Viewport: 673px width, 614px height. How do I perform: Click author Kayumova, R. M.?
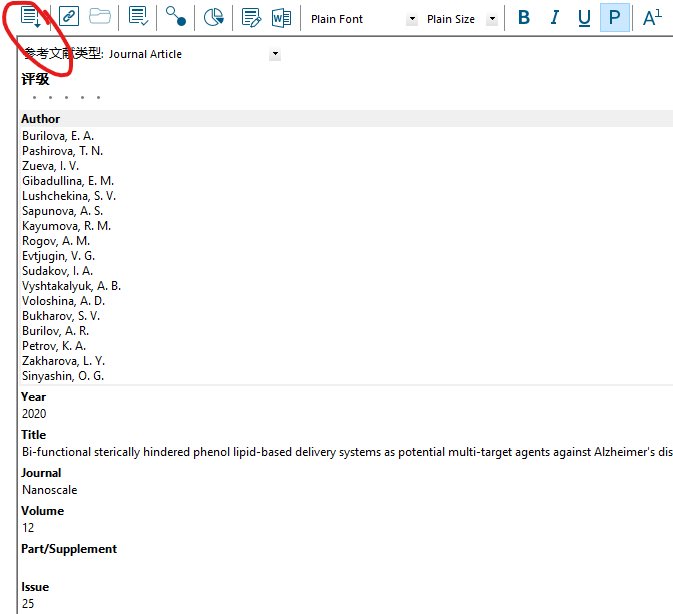coord(67,226)
